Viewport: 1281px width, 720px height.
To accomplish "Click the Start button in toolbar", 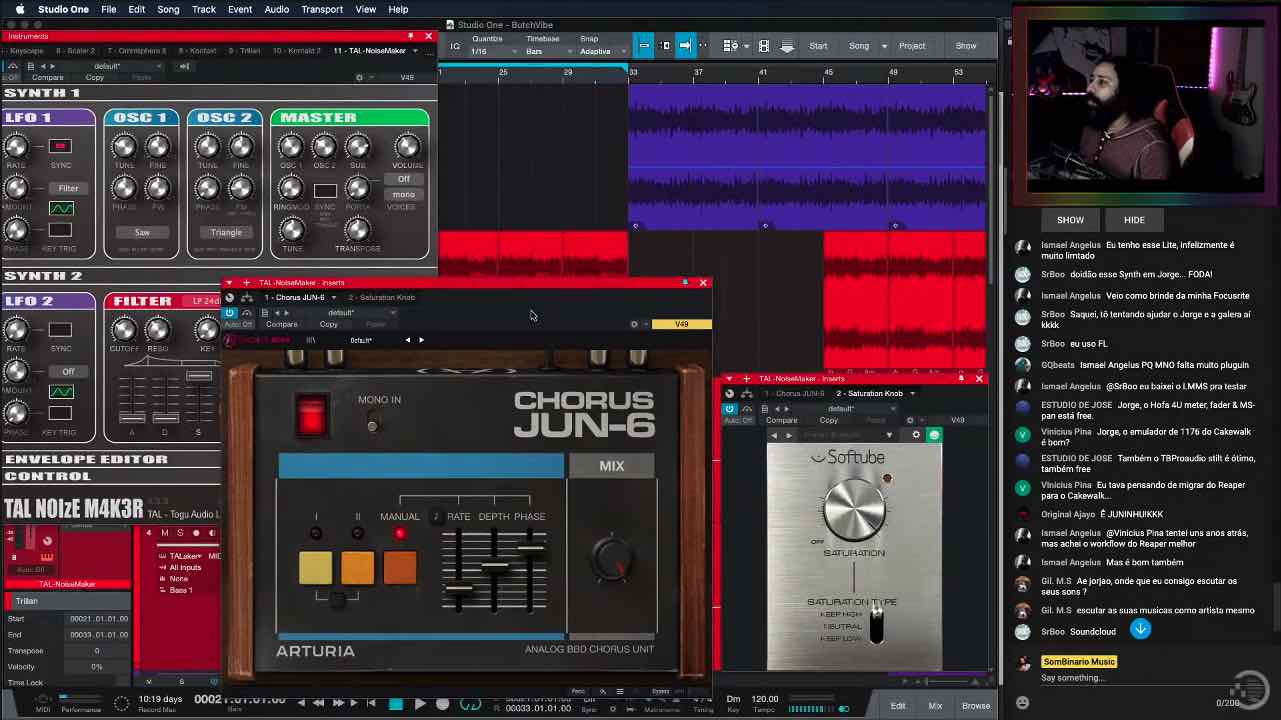I will 818,46.
